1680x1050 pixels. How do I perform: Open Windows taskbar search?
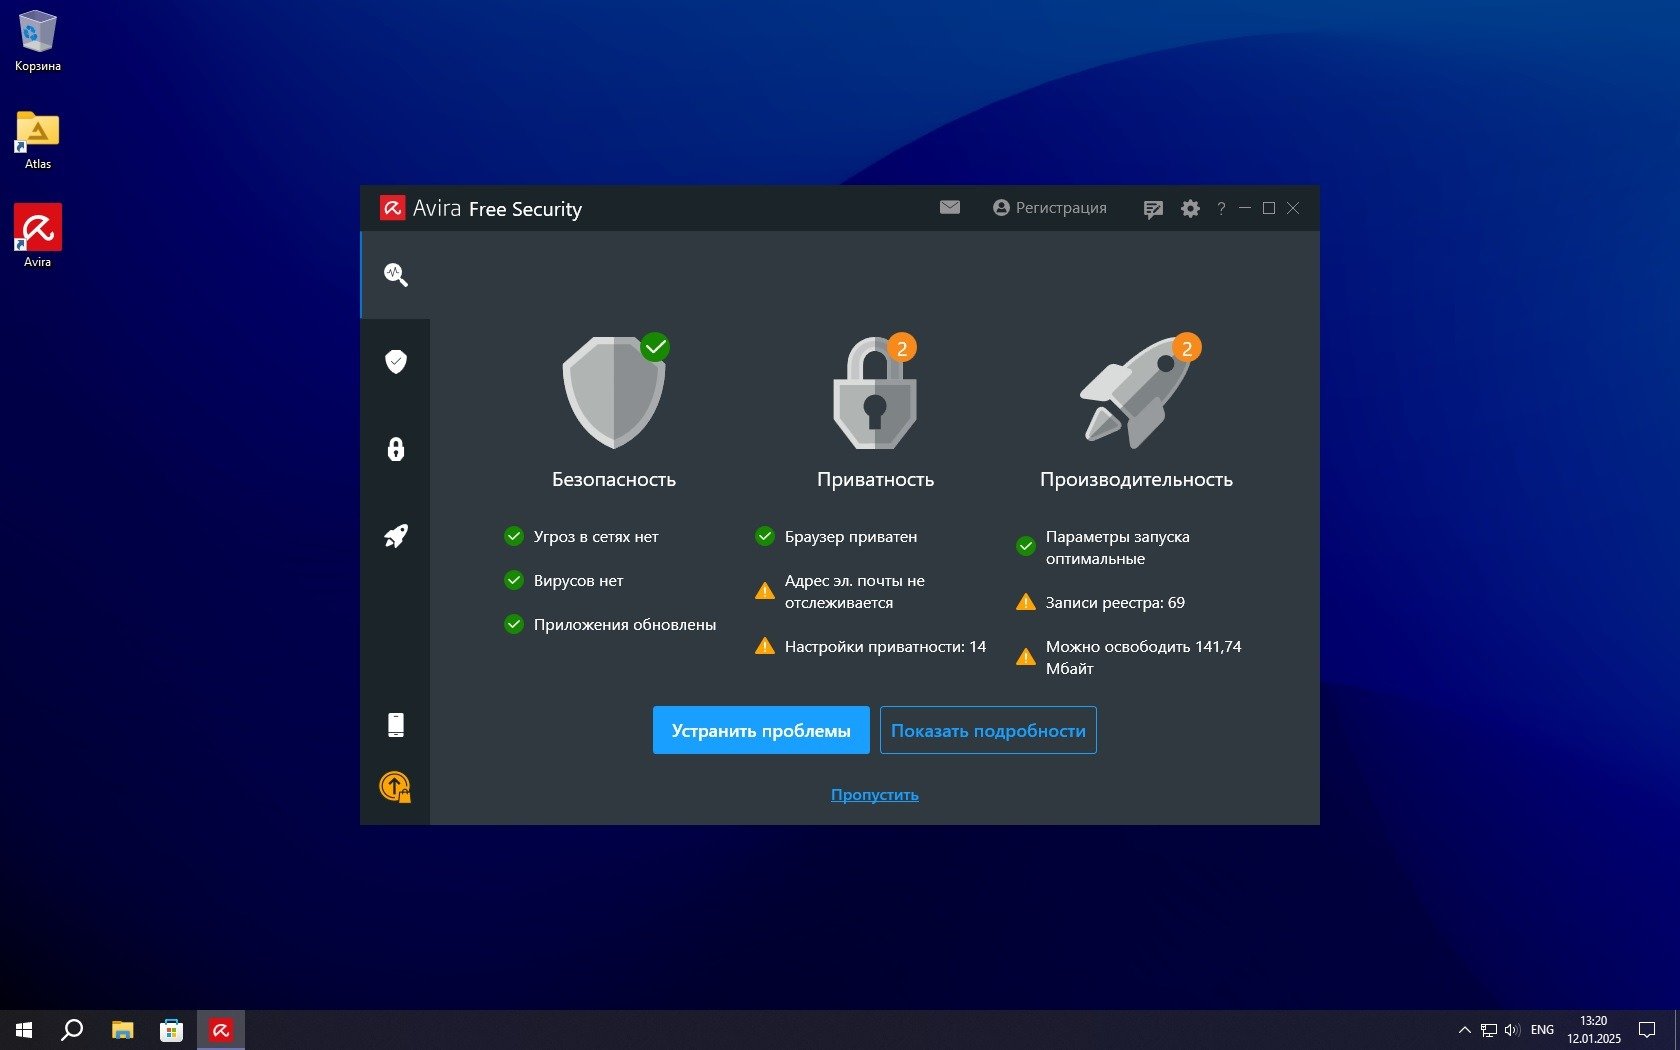pyautogui.click(x=72, y=1030)
